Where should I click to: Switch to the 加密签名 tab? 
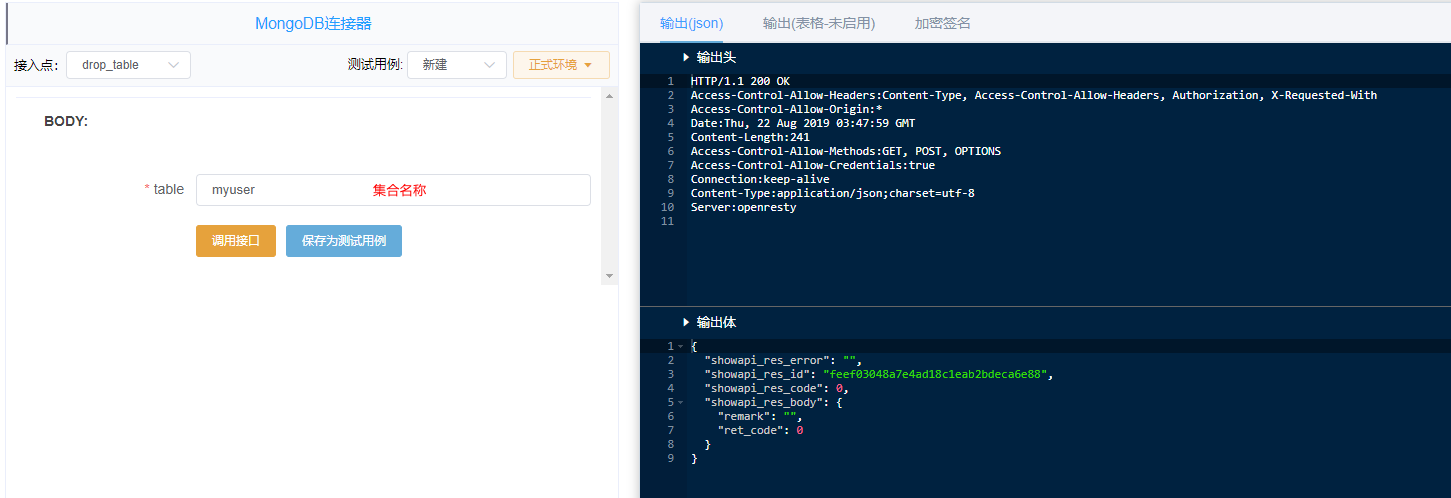click(x=942, y=23)
